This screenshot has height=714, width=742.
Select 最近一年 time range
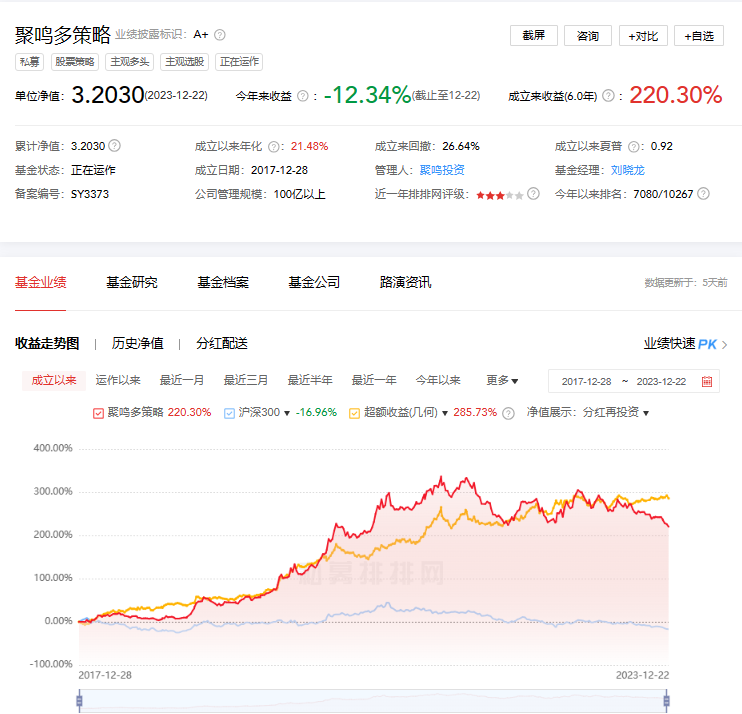374,380
